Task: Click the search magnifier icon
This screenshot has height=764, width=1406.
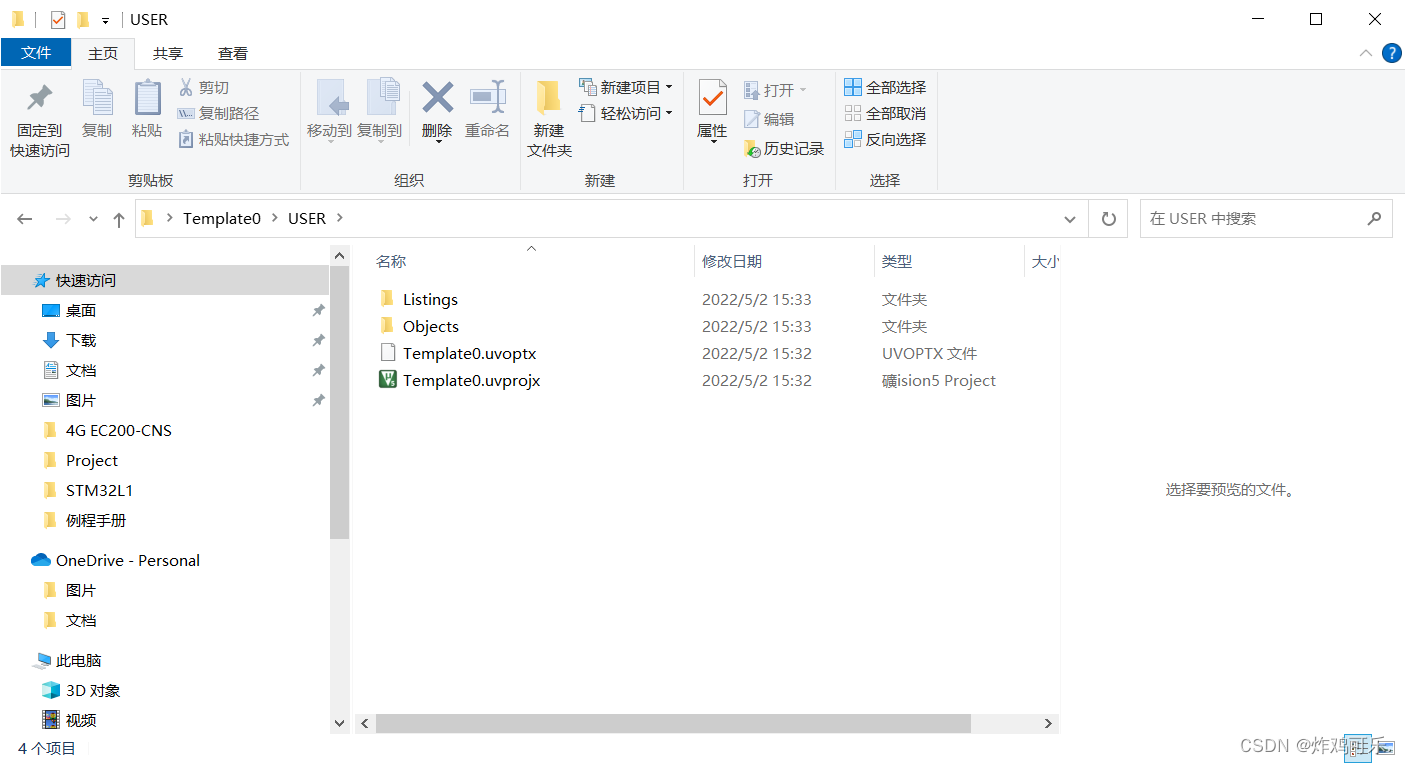Action: coord(1375,218)
